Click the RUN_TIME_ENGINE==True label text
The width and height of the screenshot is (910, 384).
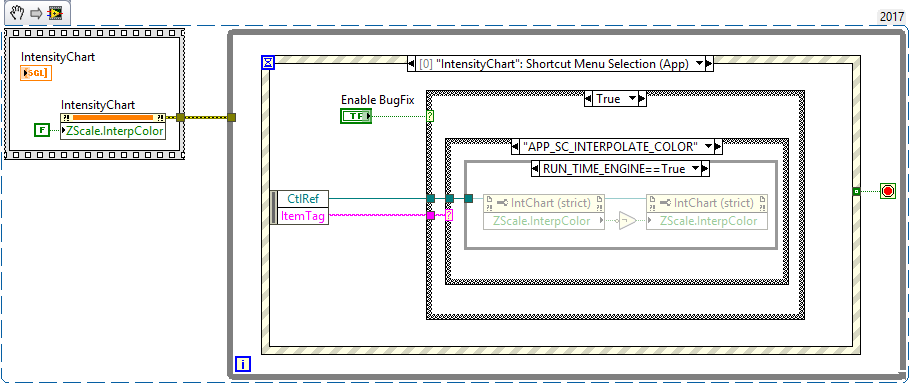[613, 169]
